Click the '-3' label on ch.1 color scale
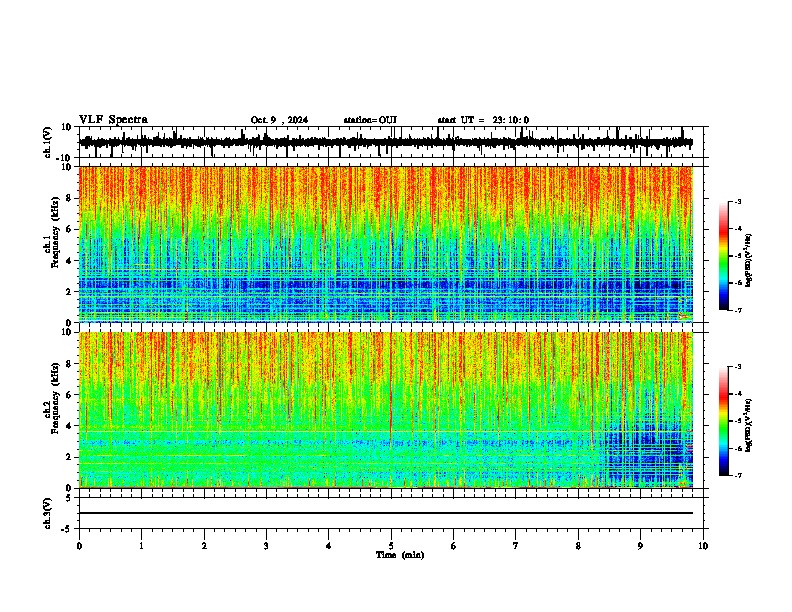Viewport: 792px width, 612px height. 737,202
